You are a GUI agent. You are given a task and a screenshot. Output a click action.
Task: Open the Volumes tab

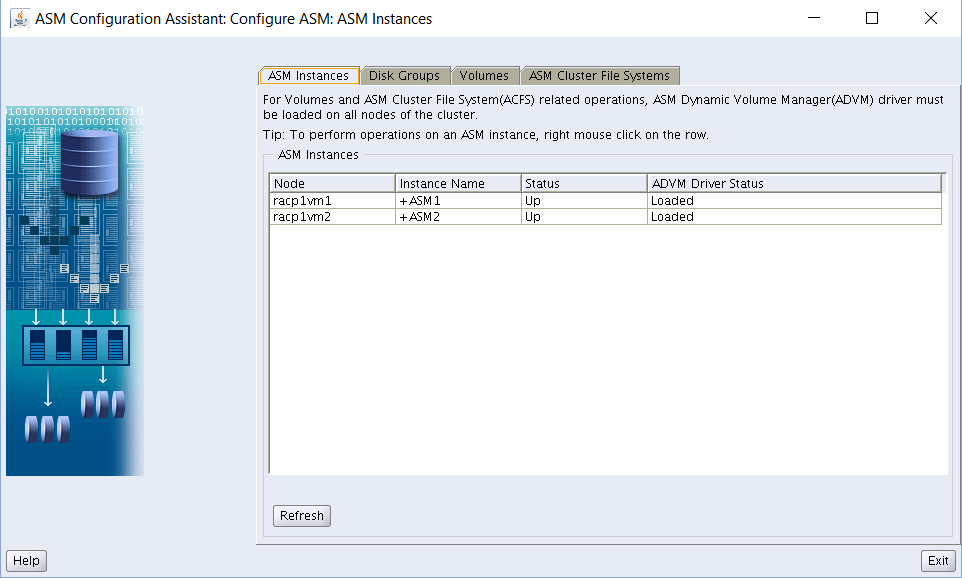tap(484, 76)
